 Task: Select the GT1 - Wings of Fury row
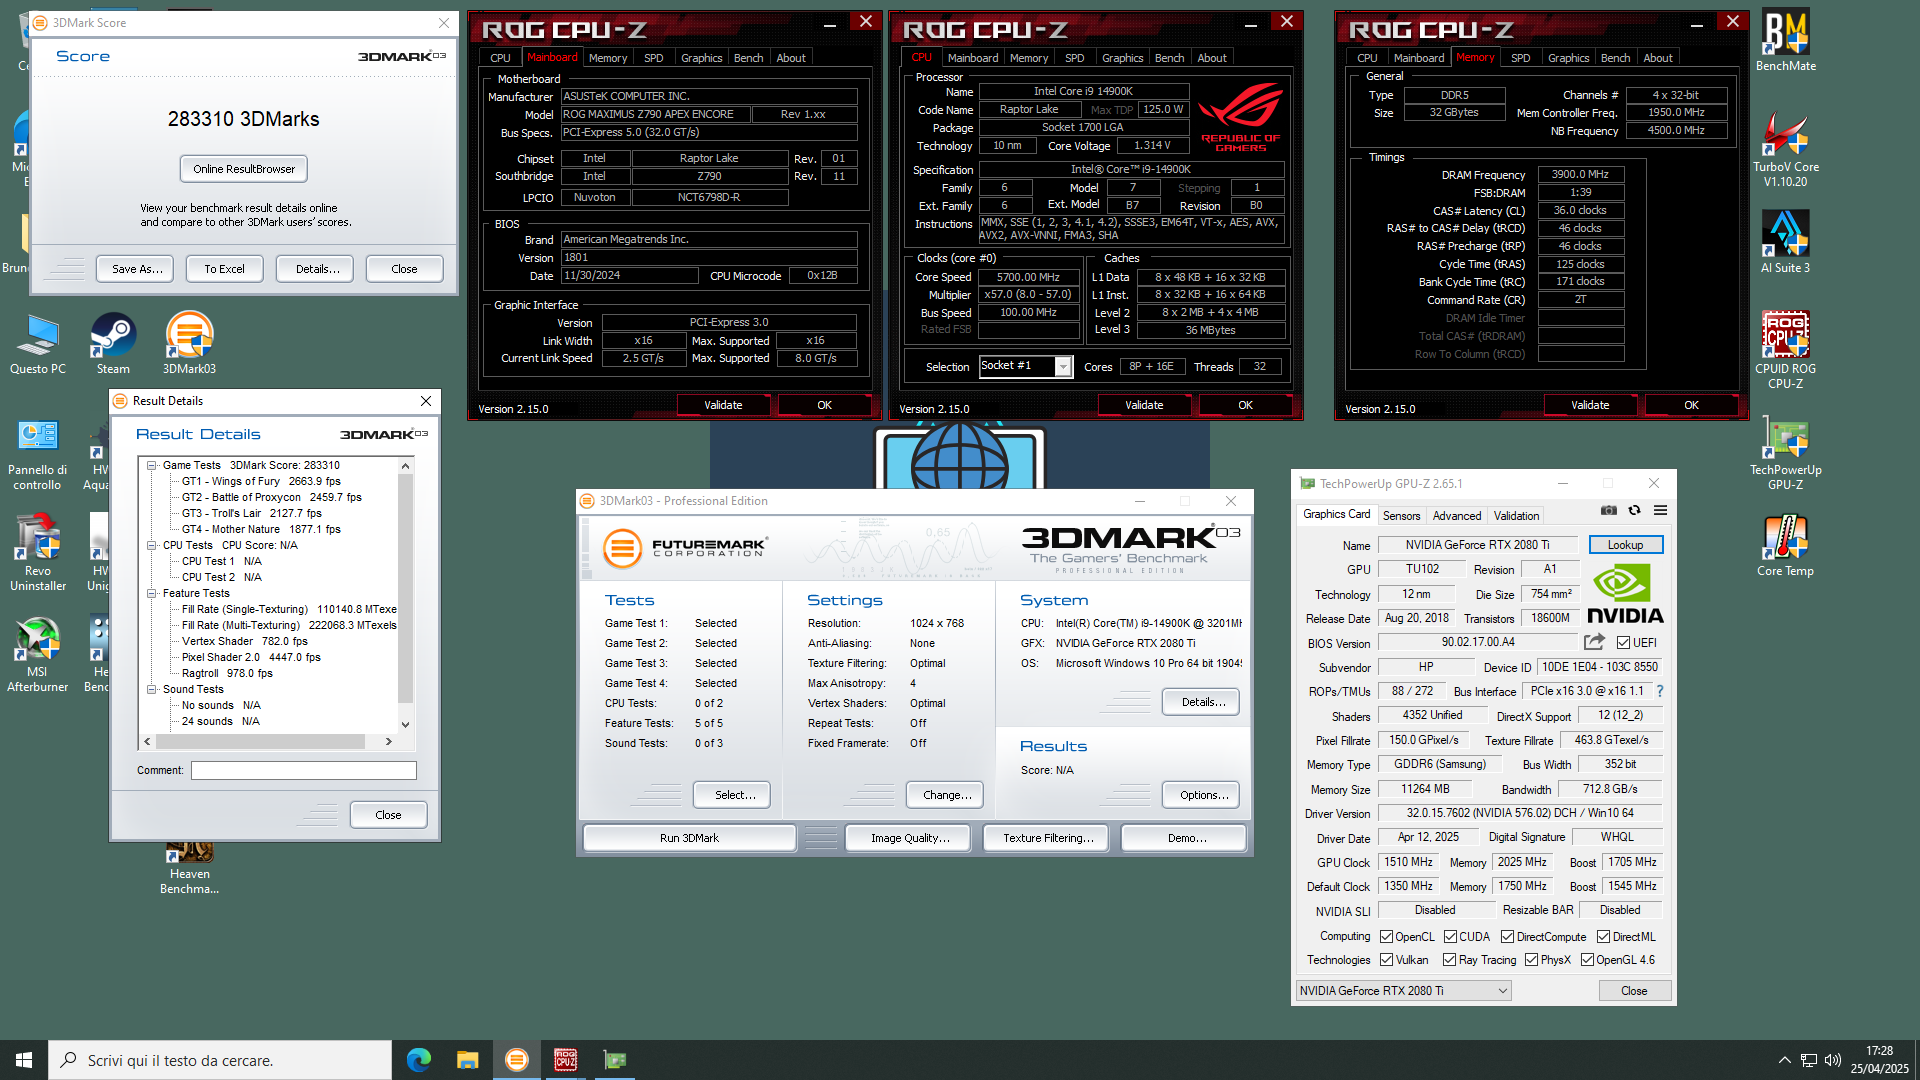[261, 481]
